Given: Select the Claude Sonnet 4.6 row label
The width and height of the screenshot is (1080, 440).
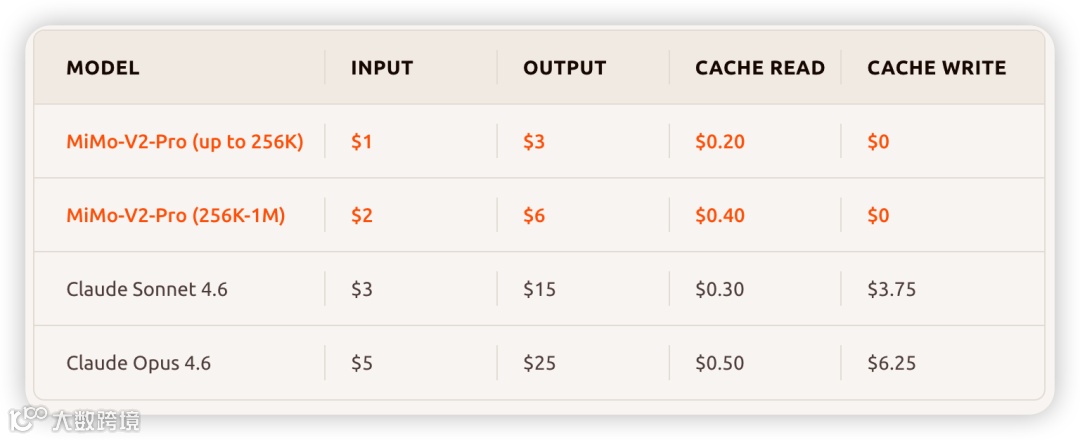Looking at the screenshot, I should point(147,289).
